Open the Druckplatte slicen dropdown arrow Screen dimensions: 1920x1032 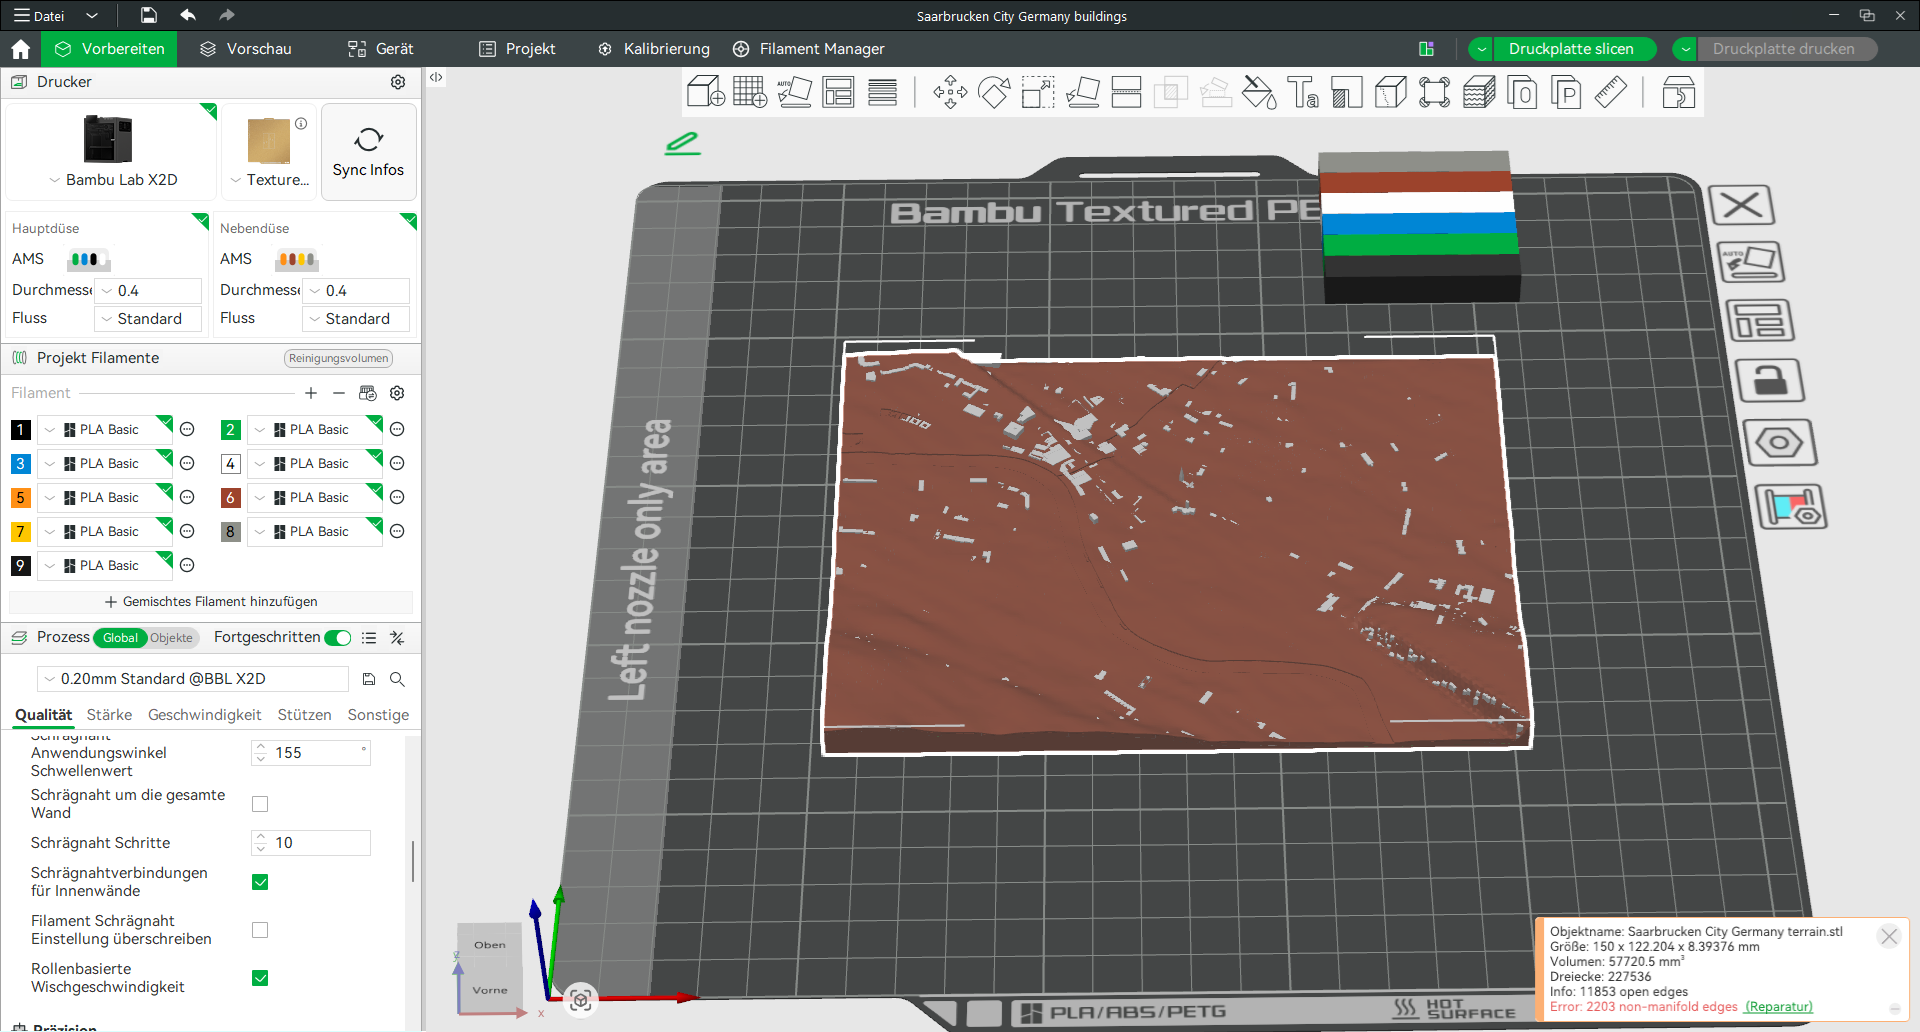coord(1482,49)
